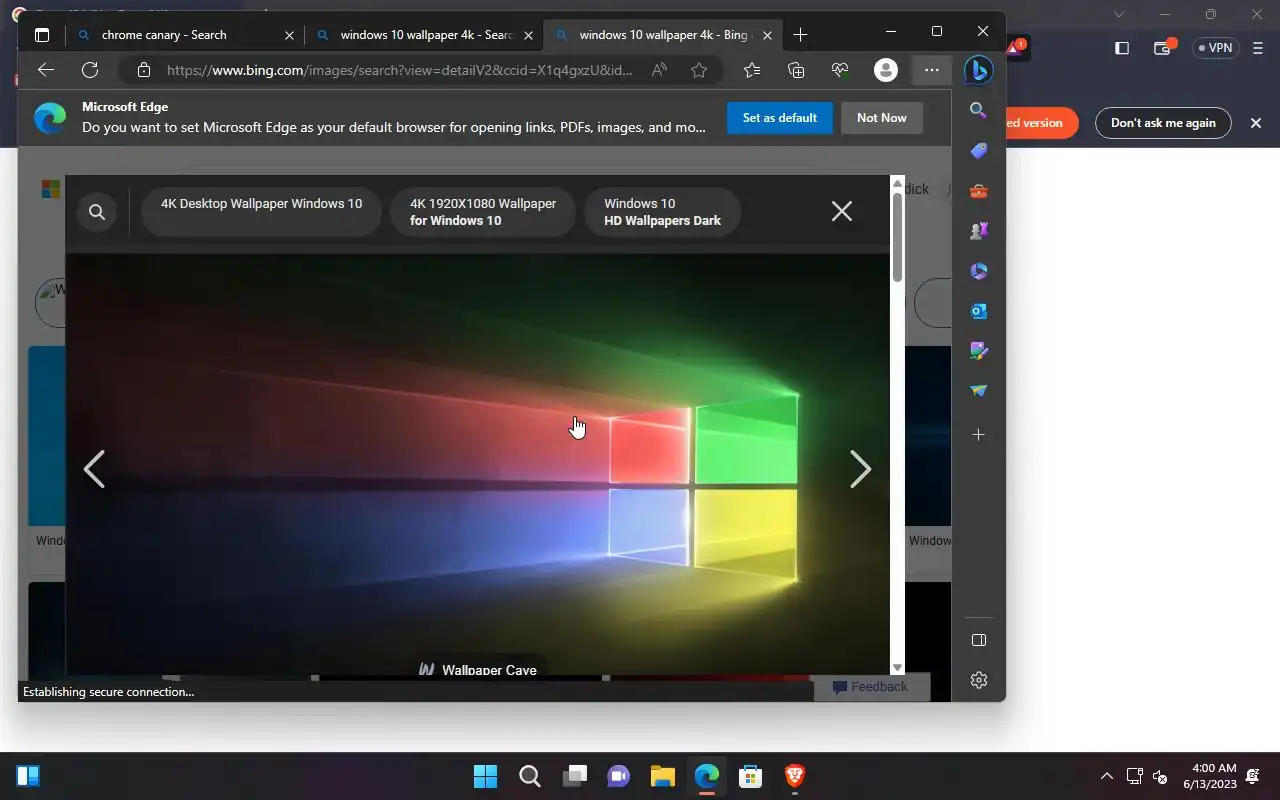Select the 4K Desktop Wallpaper Windows 10 chip

coord(261,211)
